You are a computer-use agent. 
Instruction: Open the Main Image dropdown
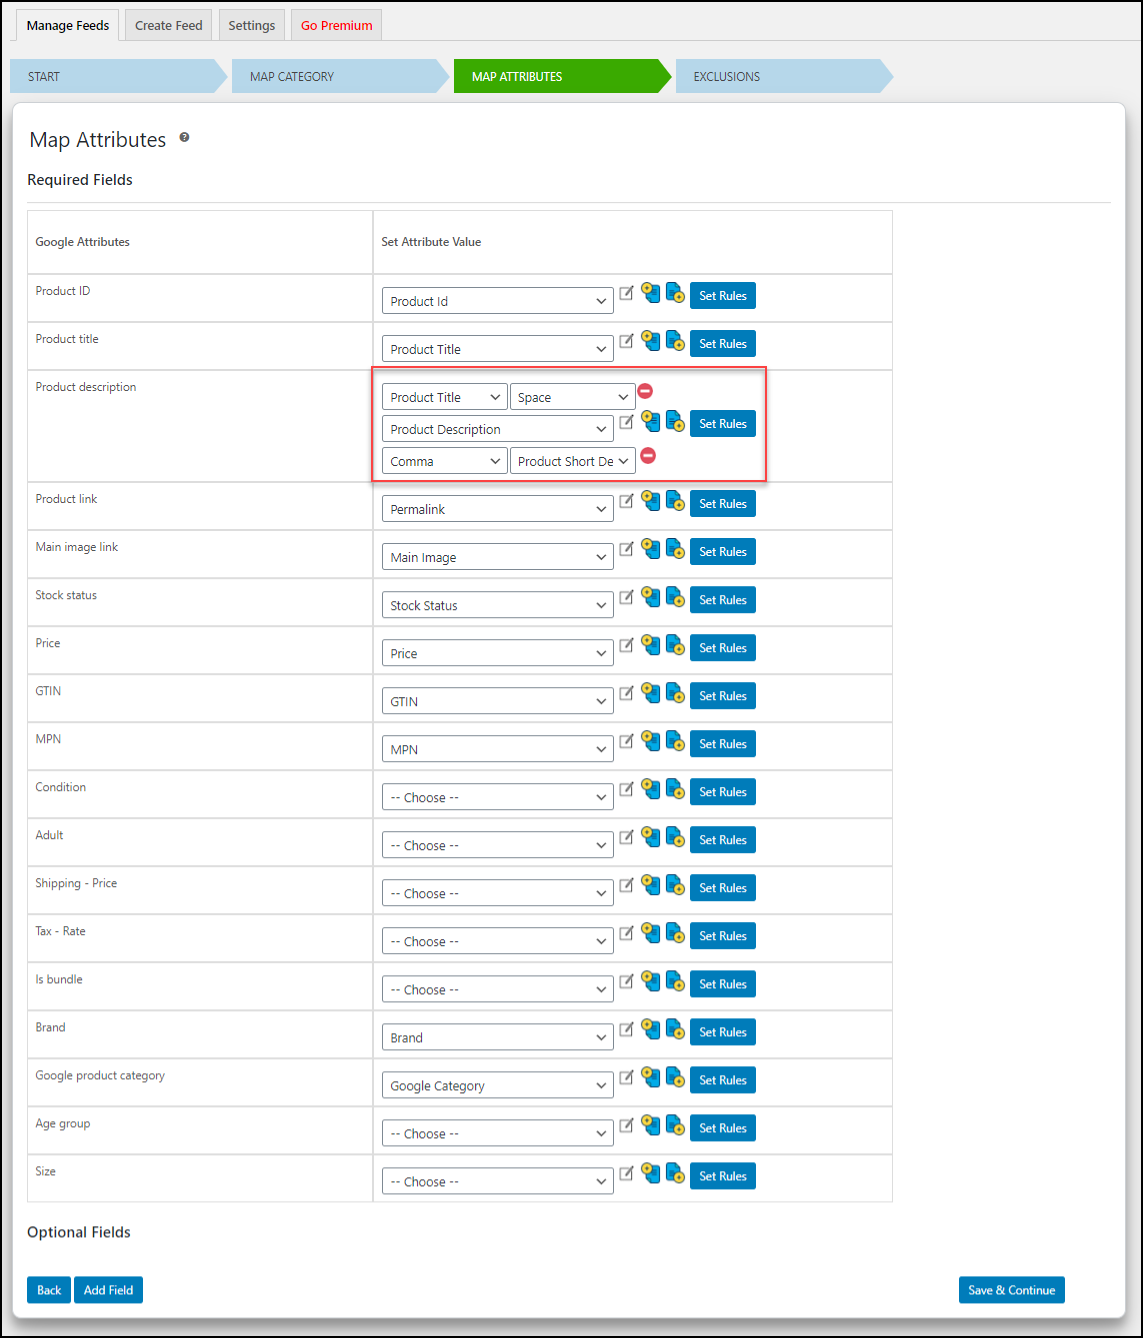point(498,557)
